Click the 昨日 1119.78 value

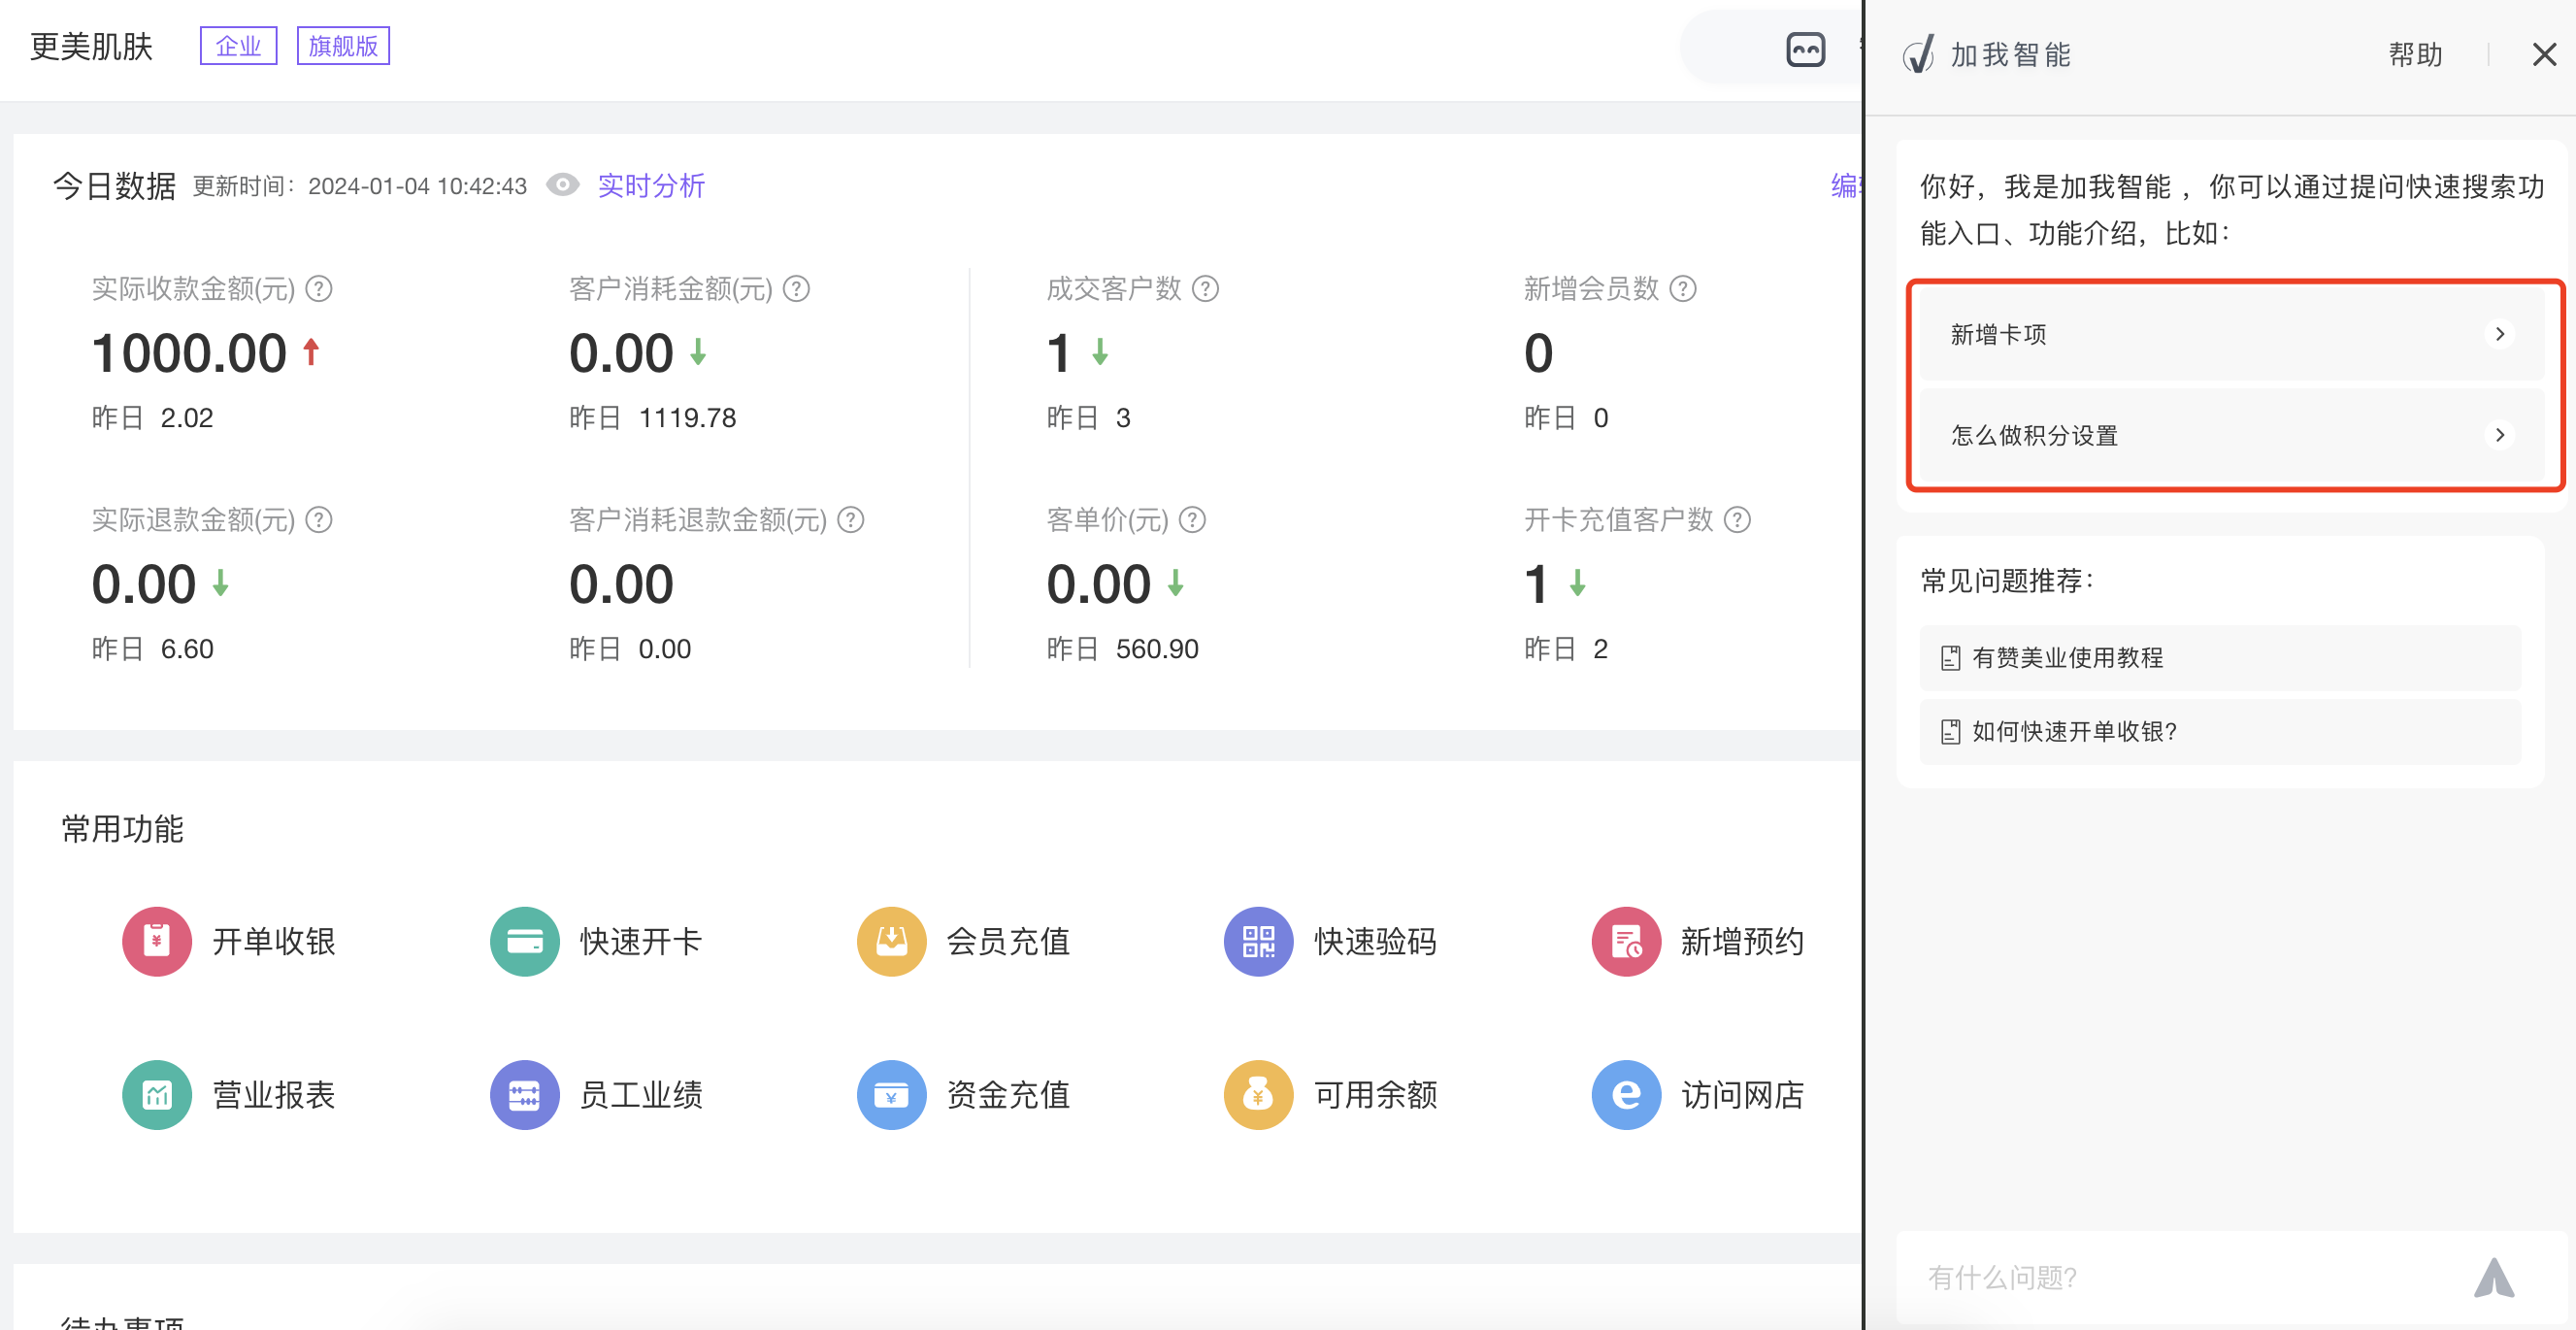pyautogui.click(x=652, y=418)
